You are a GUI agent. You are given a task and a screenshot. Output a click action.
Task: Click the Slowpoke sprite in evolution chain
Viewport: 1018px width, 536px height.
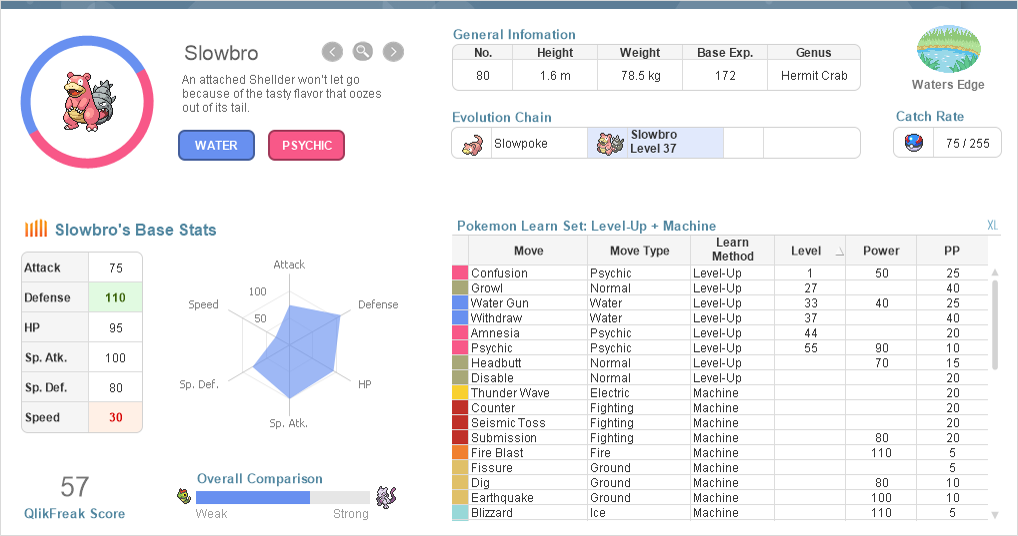click(x=472, y=144)
